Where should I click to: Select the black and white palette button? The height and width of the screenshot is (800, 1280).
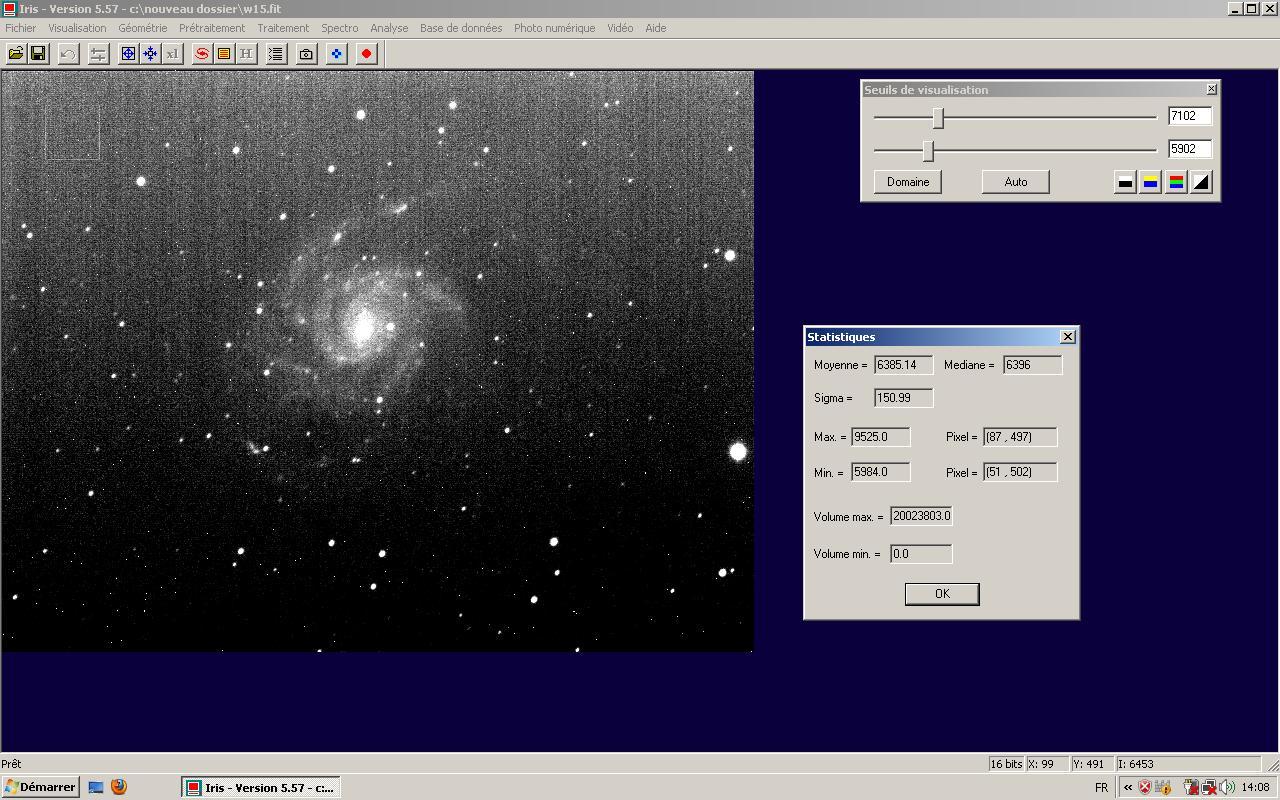point(1125,182)
